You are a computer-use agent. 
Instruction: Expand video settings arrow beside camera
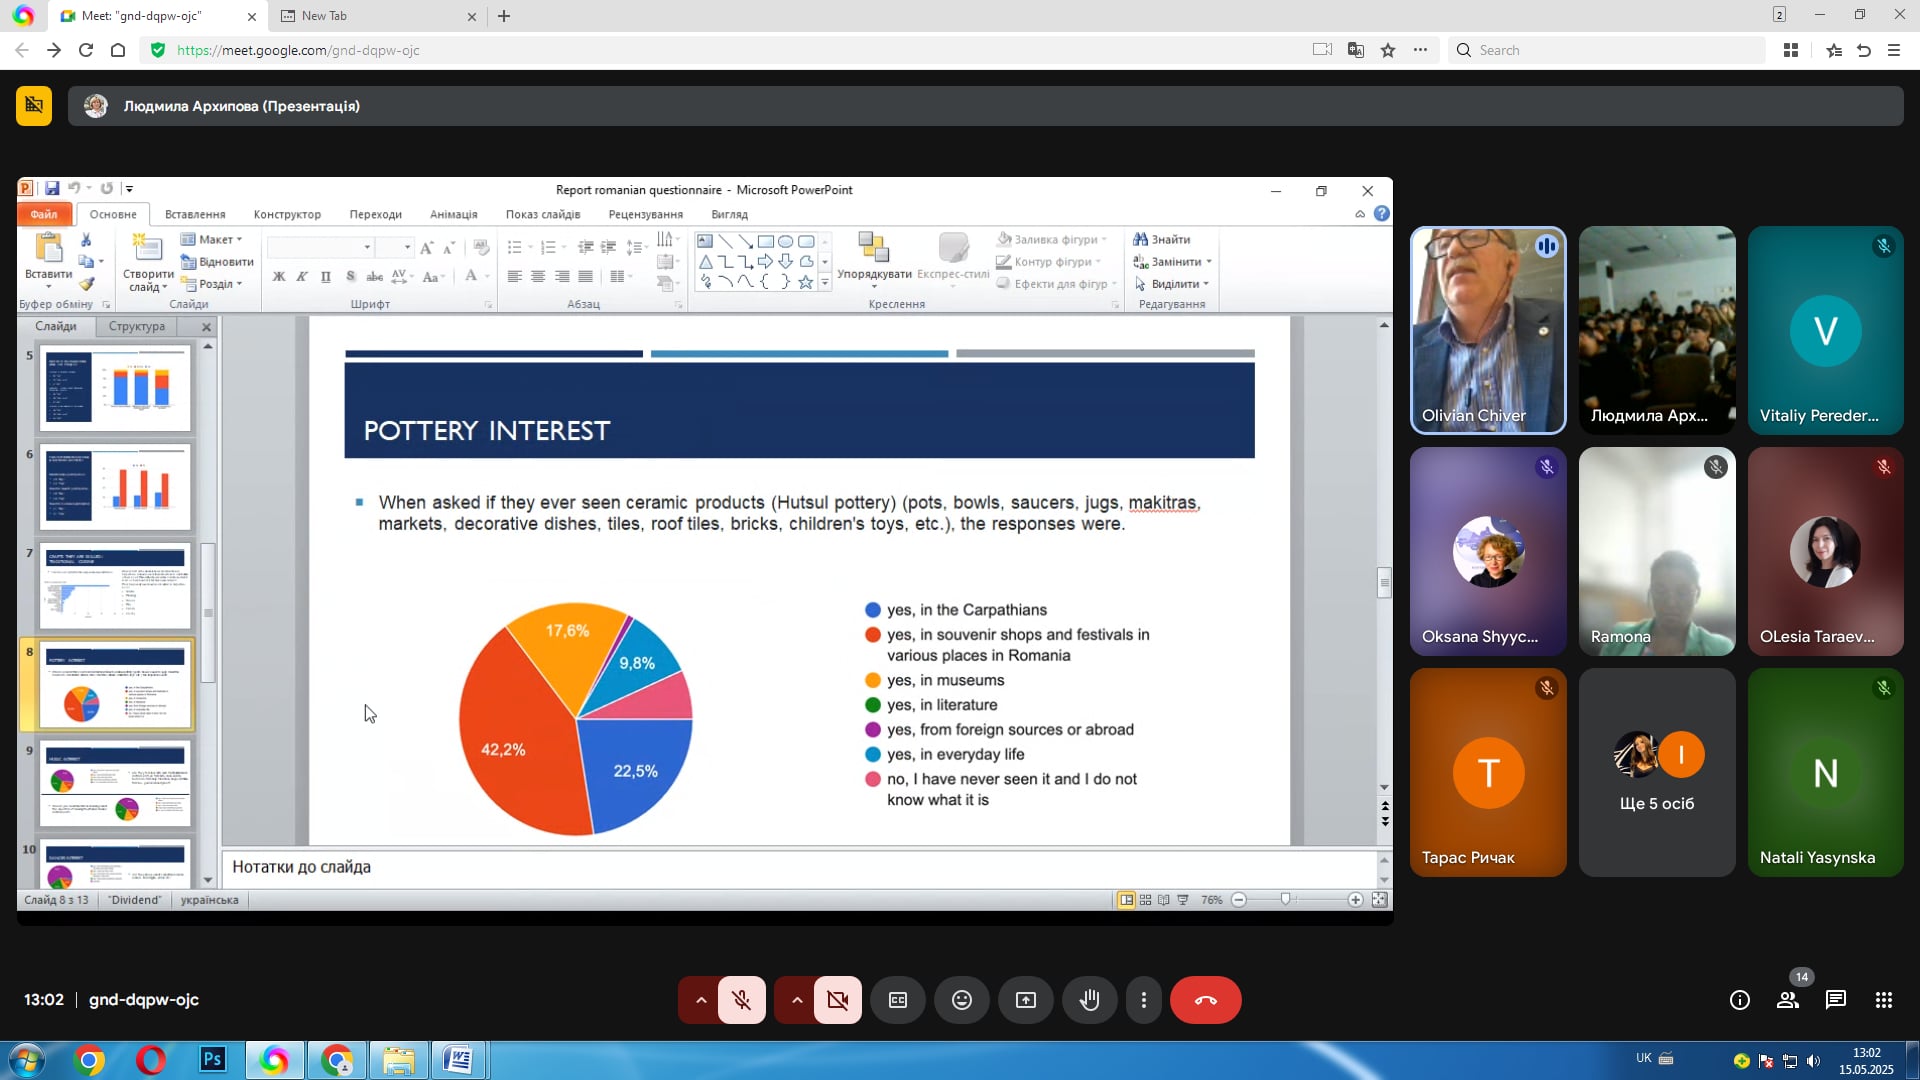pyautogui.click(x=796, y=1000)
